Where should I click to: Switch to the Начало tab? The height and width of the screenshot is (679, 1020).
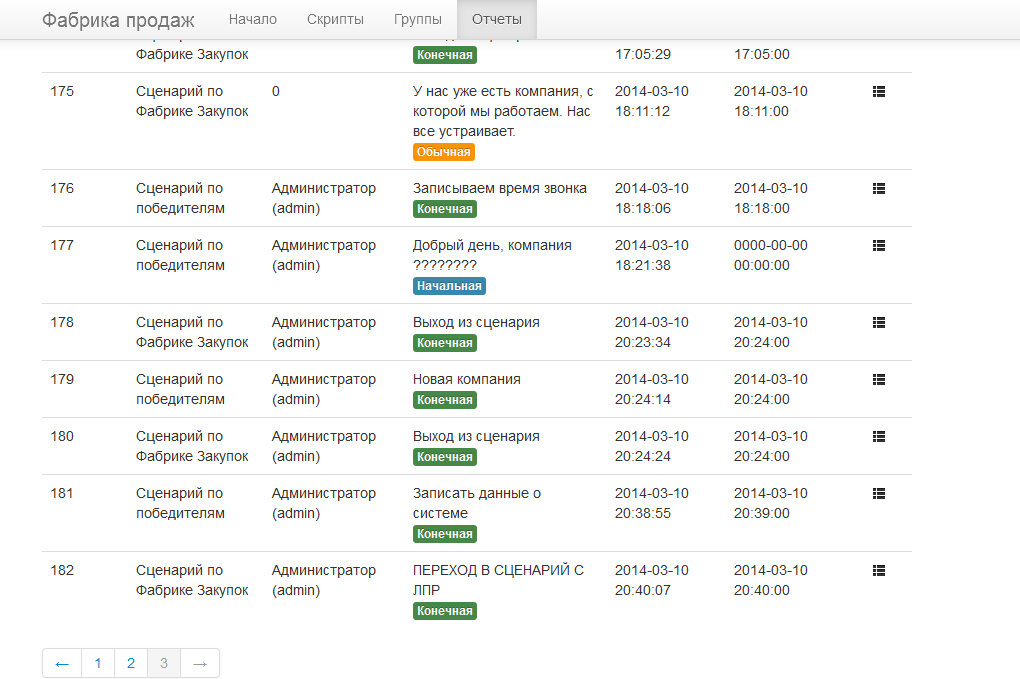tap(252, 20)
